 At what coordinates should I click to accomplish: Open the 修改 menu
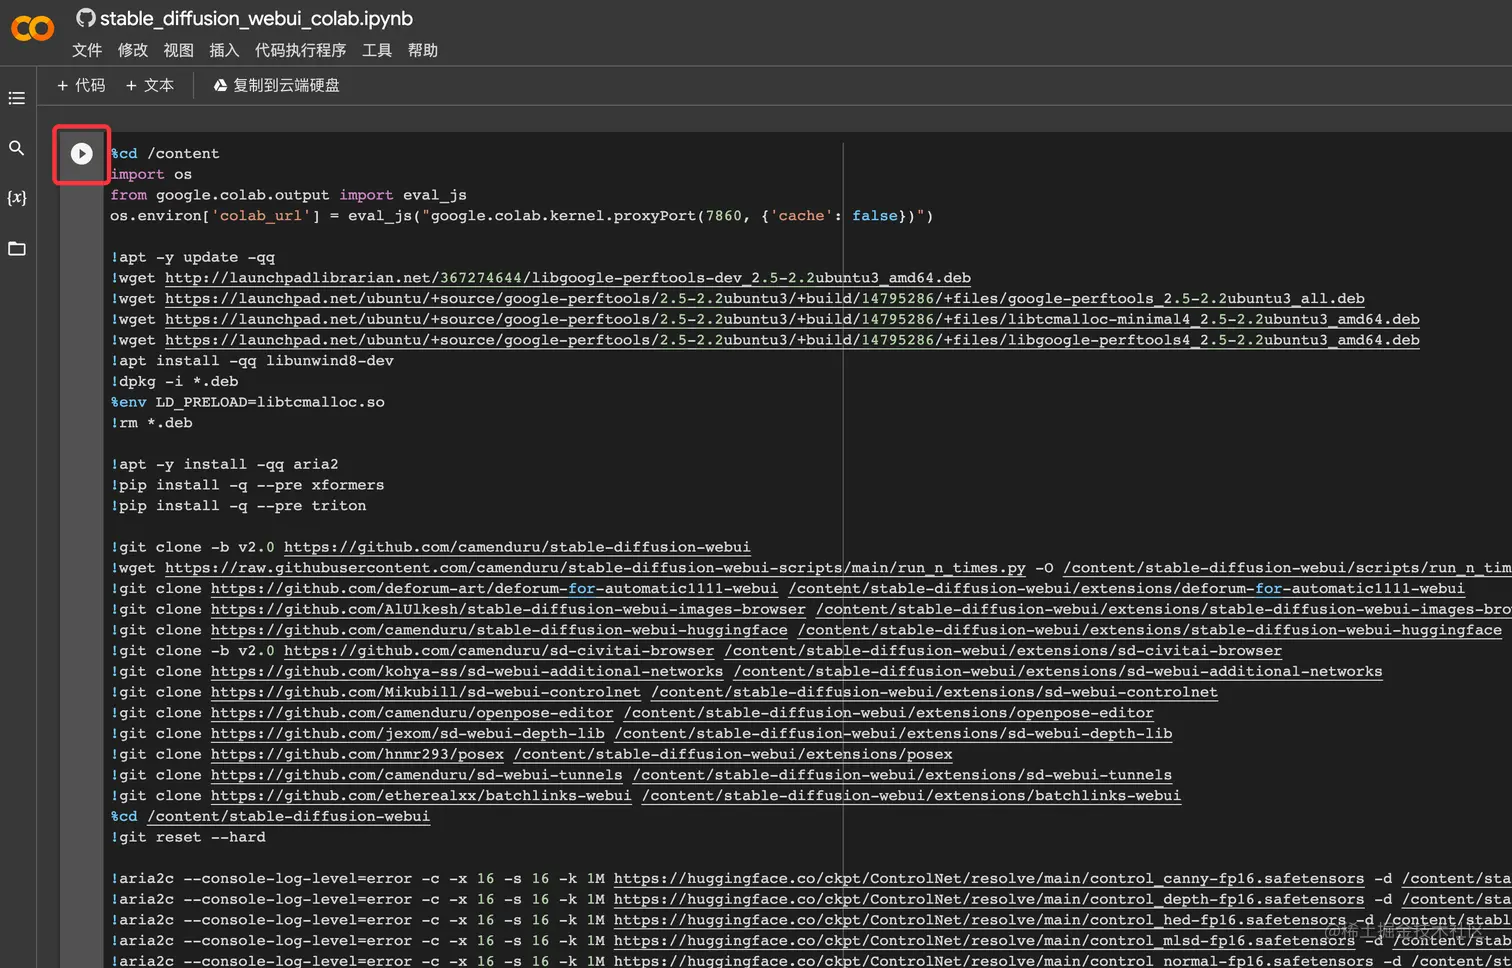pyautogui.click(x=133, y=50)
